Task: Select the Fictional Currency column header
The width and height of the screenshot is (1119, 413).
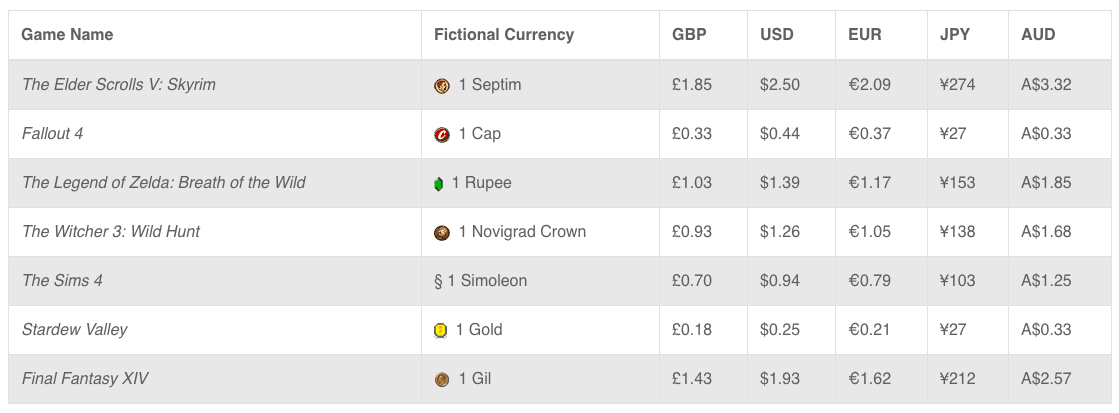Action: tap(504, 34)
